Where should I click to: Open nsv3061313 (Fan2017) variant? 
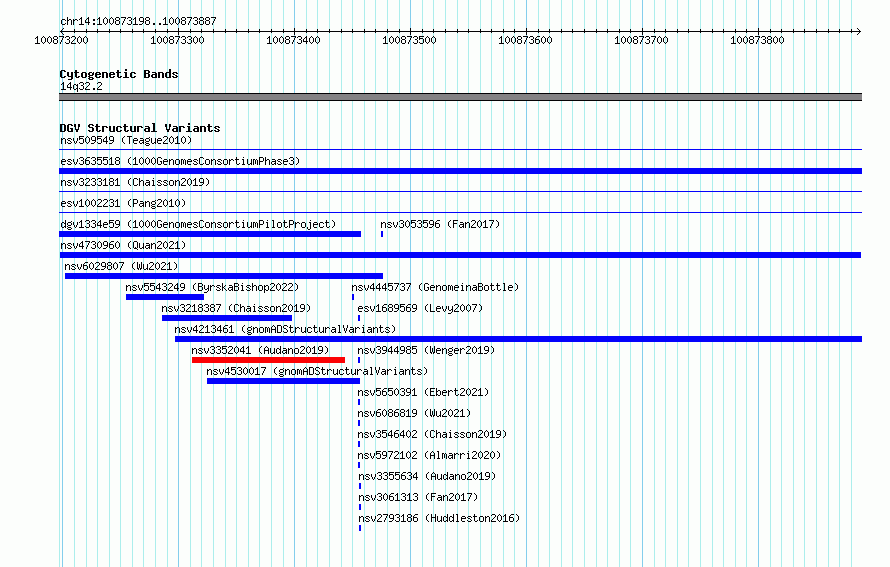418,497
